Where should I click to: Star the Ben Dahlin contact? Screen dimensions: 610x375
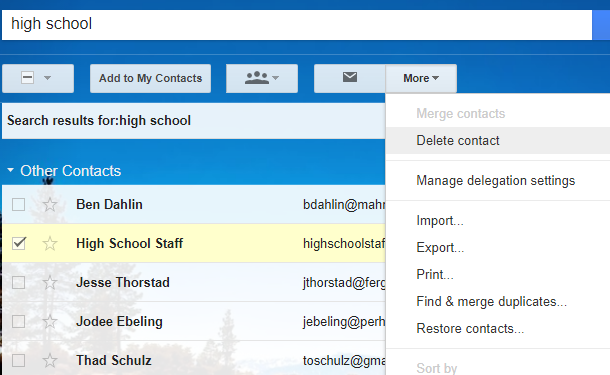pos(50,205)
